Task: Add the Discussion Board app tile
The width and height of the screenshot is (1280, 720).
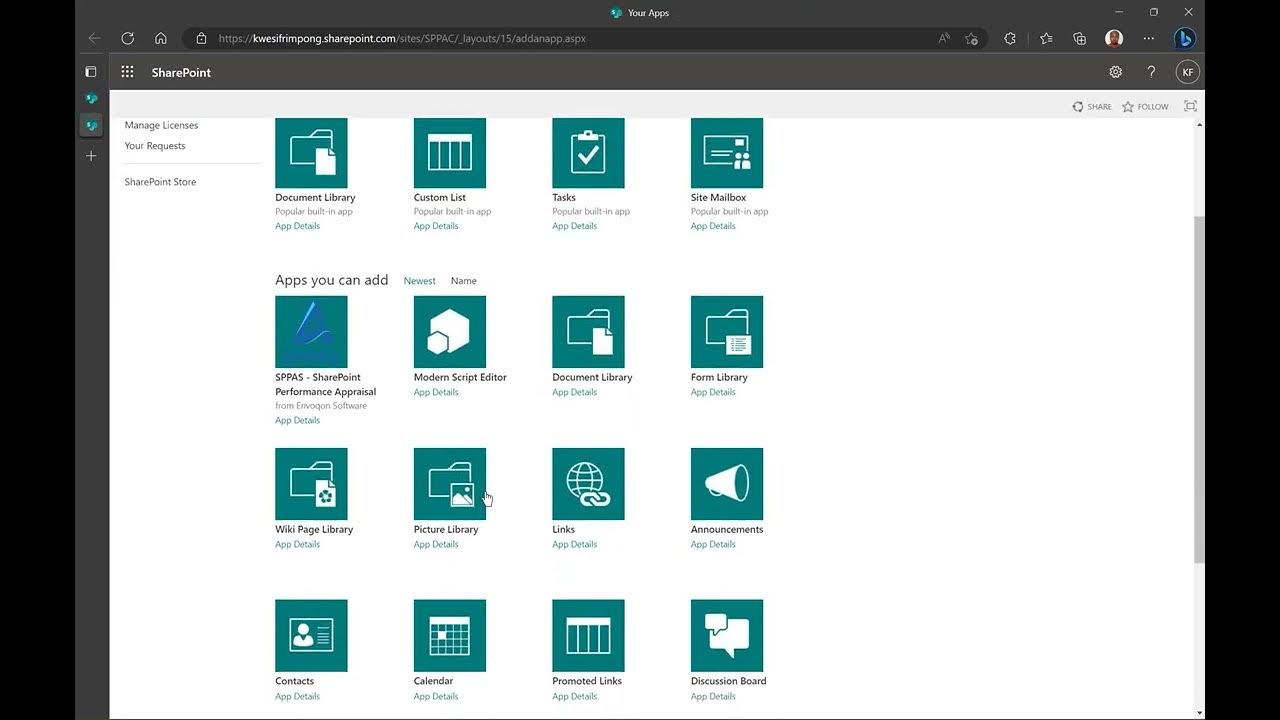Action: [x=727, y=636]
